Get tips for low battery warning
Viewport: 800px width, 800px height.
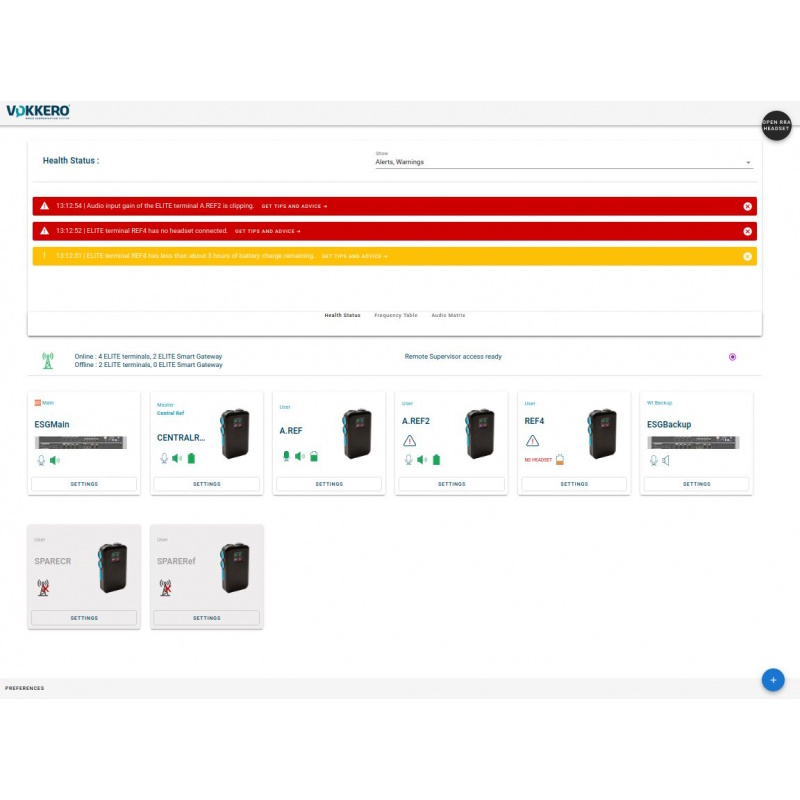click(354, 256)
